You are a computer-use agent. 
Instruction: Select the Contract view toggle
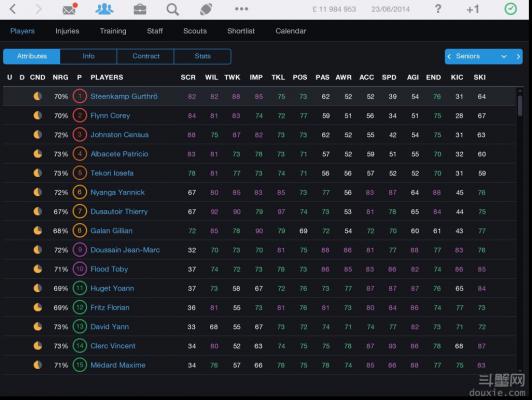(x=146, y=56)
